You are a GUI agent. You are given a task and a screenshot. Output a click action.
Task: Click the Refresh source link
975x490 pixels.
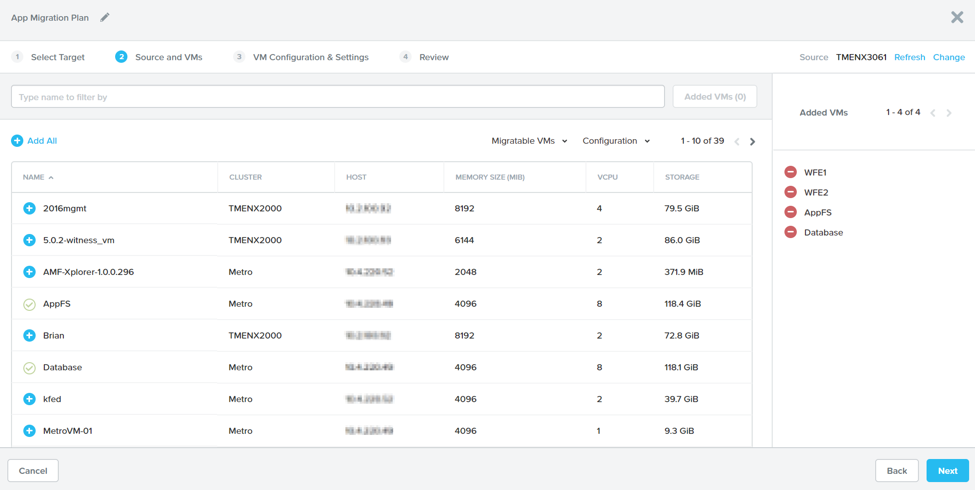click(910, 57)
